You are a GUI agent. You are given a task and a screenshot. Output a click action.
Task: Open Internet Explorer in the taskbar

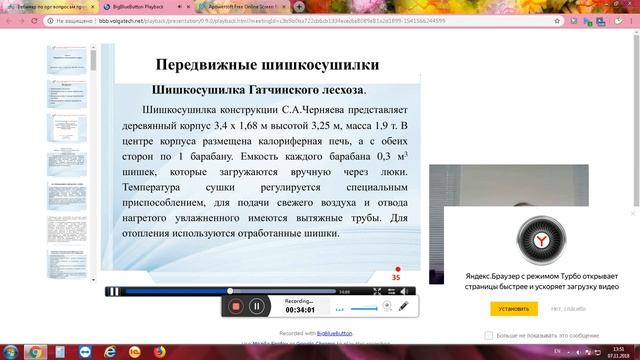click(110, 352)
